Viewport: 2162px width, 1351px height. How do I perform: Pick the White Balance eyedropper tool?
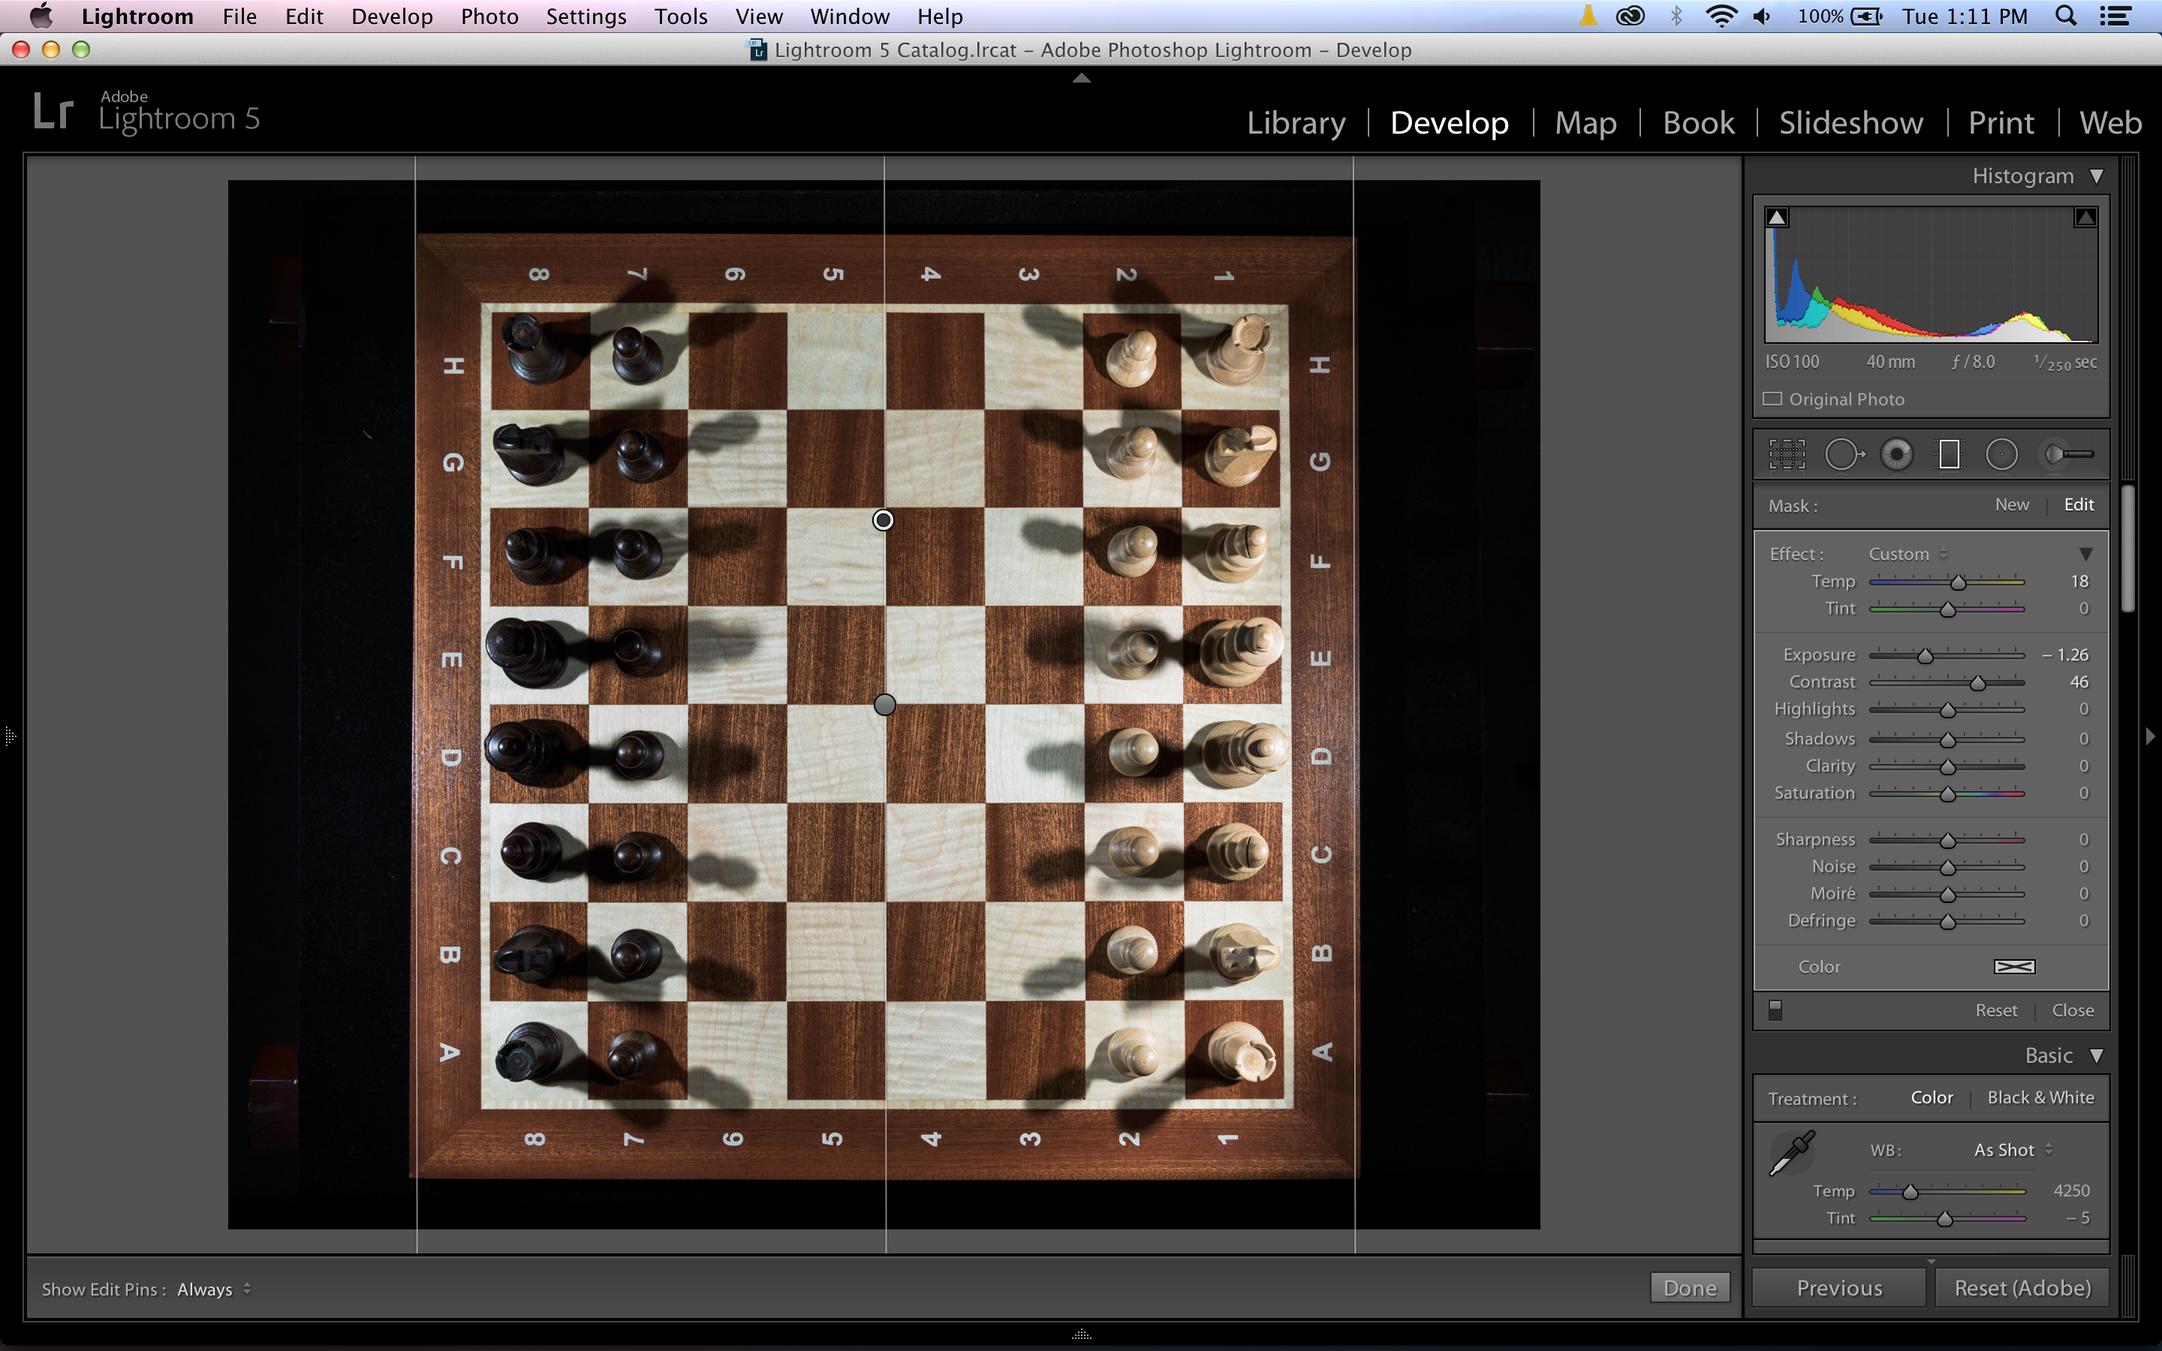tap(1791, 1154)
